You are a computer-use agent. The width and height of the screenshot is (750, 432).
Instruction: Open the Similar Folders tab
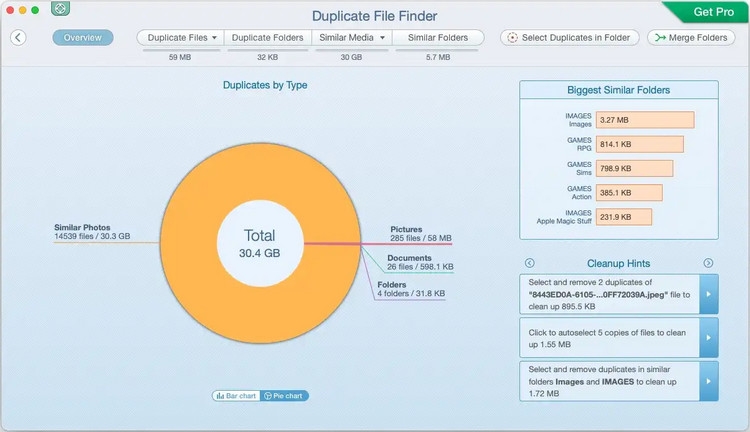point(438,37)
